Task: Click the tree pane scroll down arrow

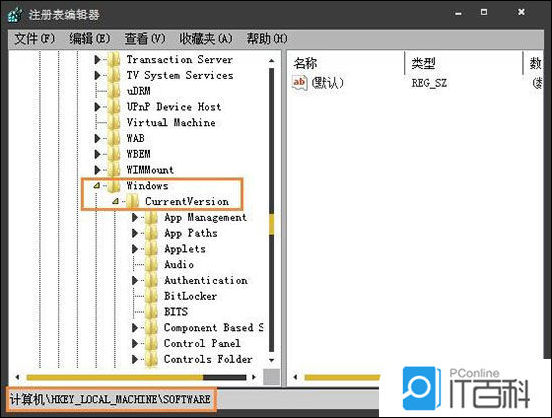Action: pyautogui.click(x=271, y=360)
